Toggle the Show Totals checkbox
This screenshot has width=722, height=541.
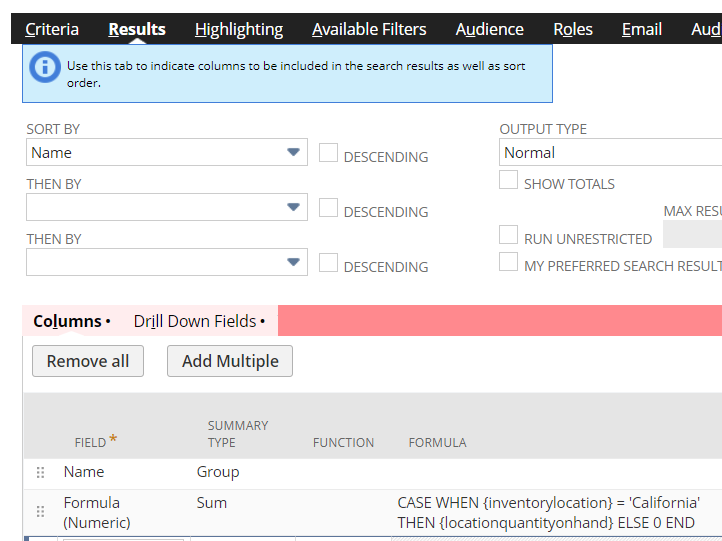(x=509, y=180)
